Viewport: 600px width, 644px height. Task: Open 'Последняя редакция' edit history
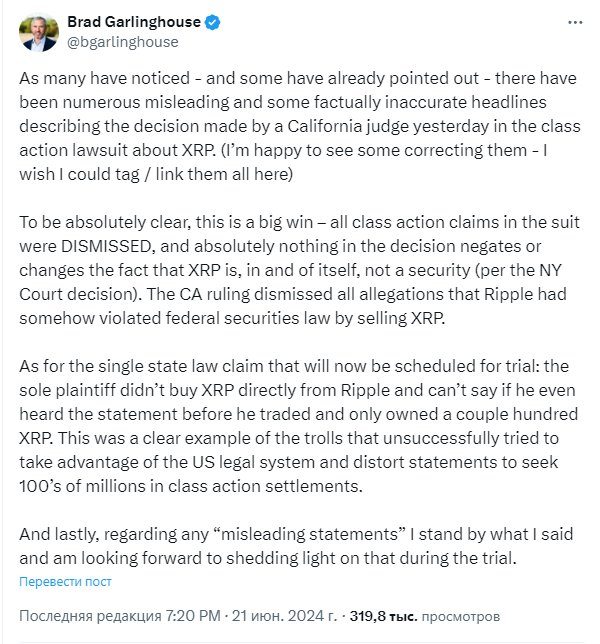(90, 616)
